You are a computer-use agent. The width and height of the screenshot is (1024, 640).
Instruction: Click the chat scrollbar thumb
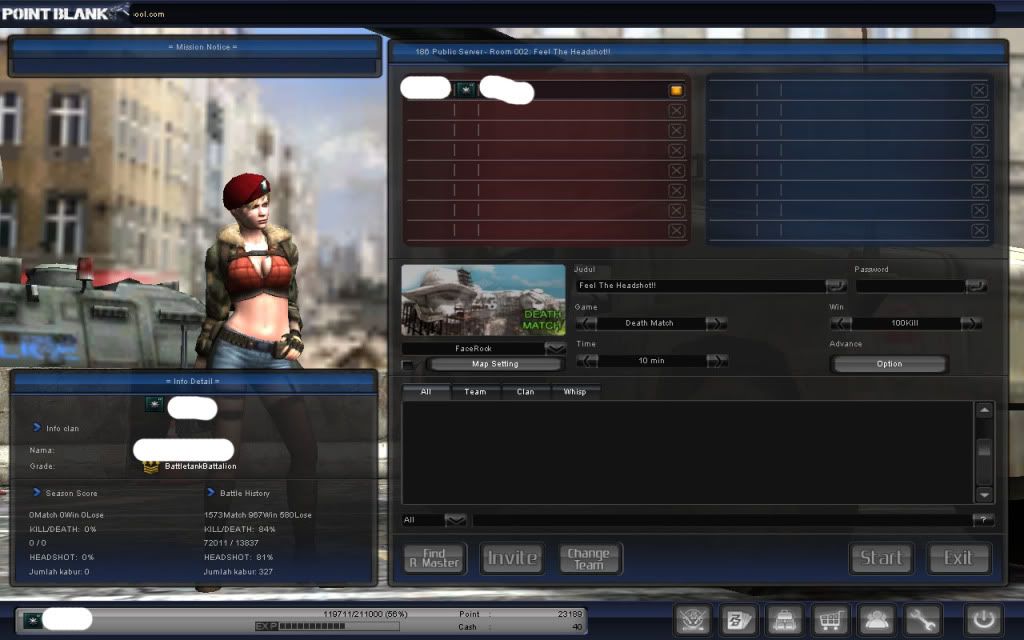[984, 448]
